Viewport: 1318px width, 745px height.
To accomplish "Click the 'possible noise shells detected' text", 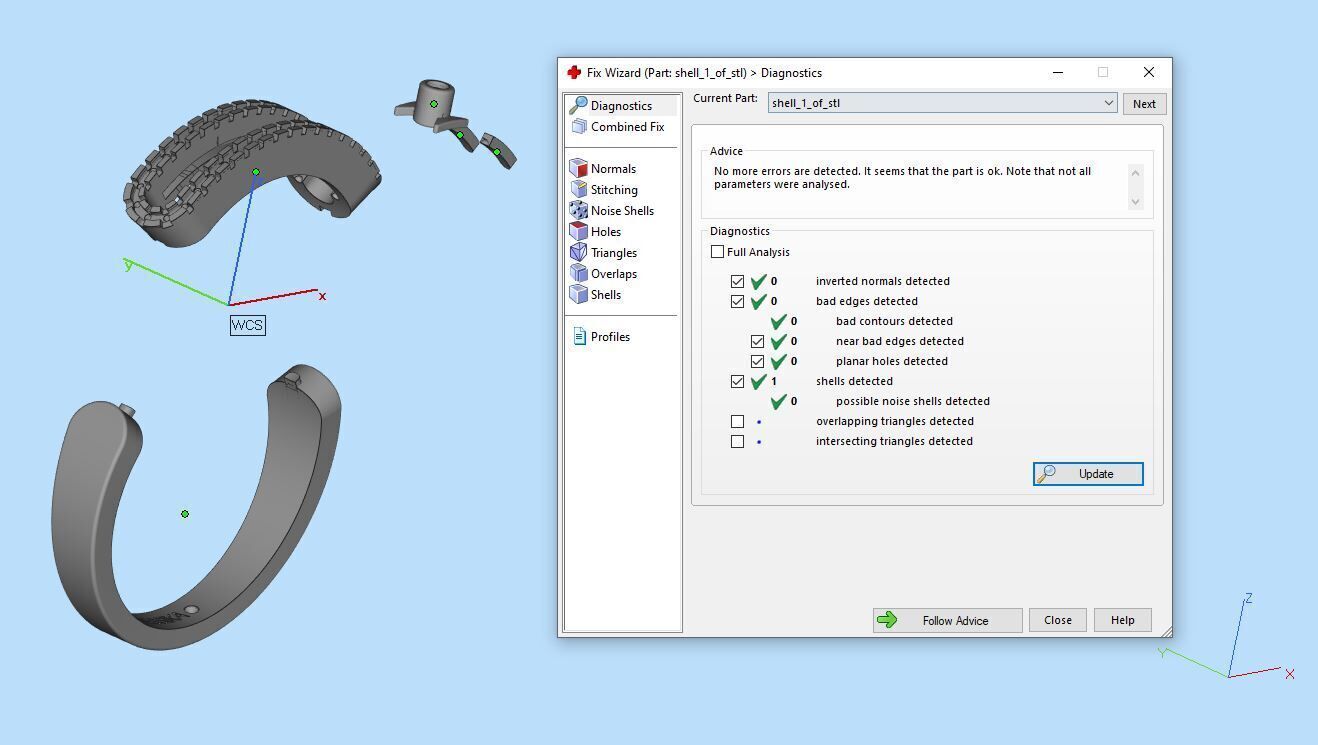I will coord(913,401).
